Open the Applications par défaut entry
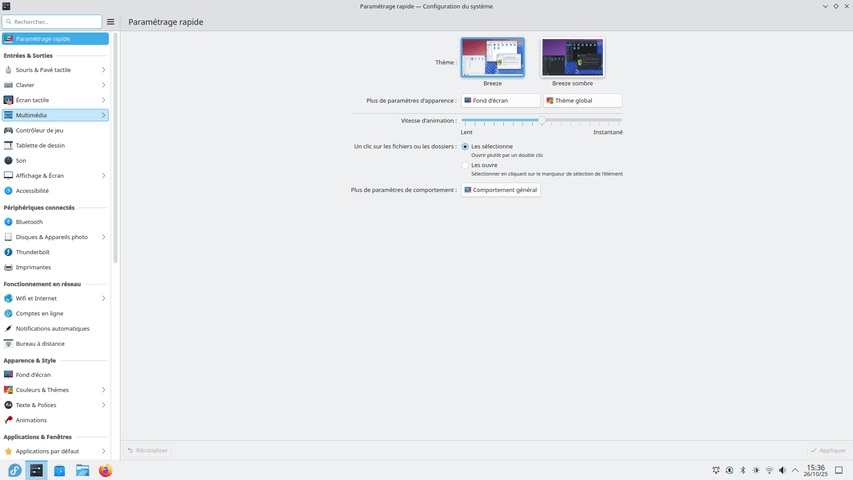This screenshot has height=480, width=853. (55, 451)
